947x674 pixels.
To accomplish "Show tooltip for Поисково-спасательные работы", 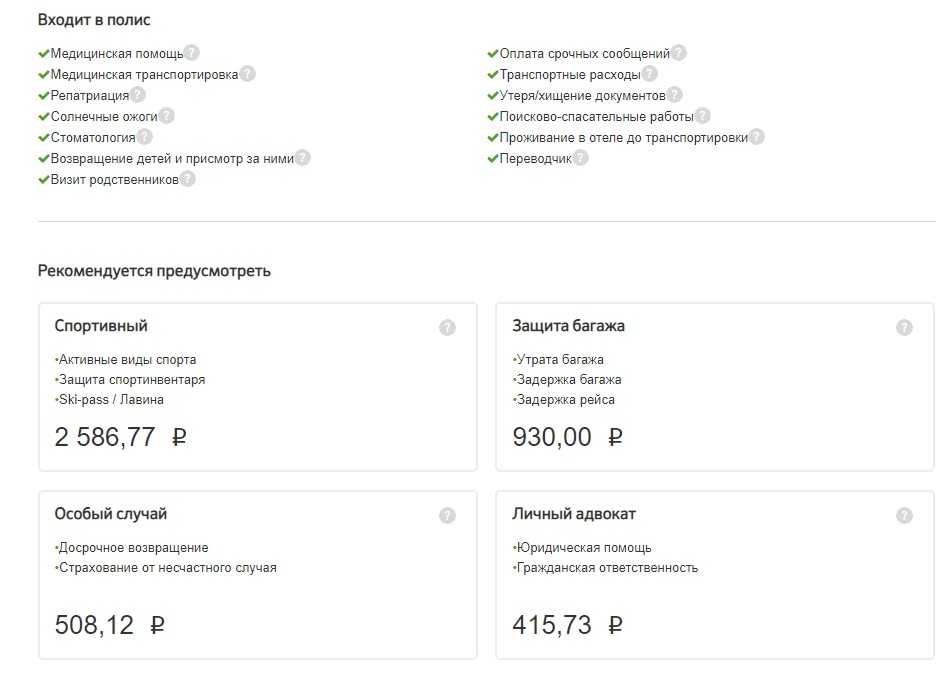I will [703, 116].
